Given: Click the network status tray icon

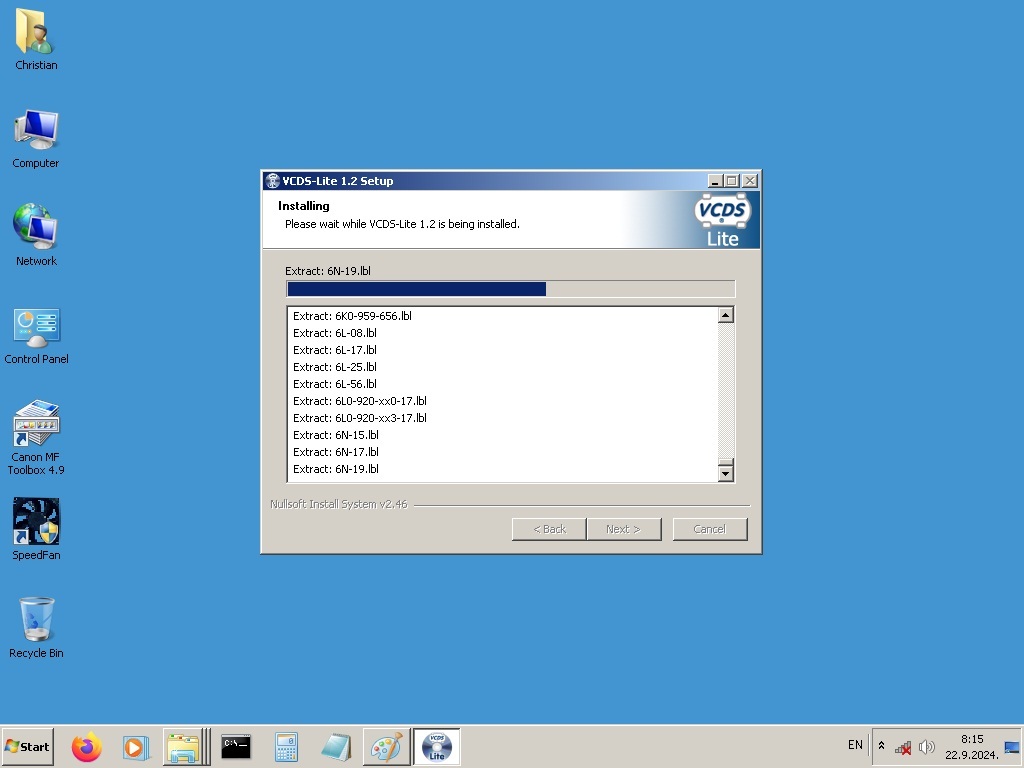Looking at the screenshot, I should (x=903, y=747).
